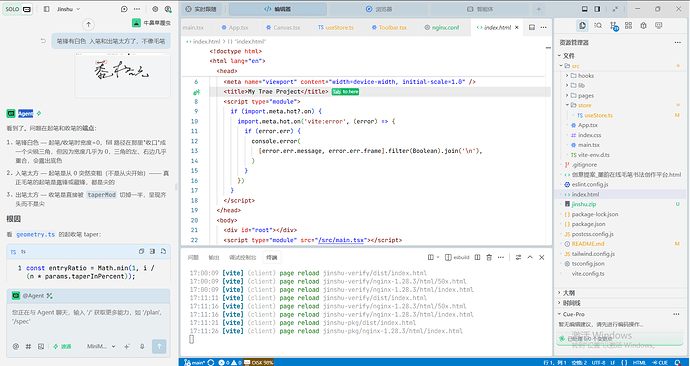Image resolution: width=690 pixels, height=366 pixels.
Task: Click the undo arrow beside user message
Action: [43, 41]
